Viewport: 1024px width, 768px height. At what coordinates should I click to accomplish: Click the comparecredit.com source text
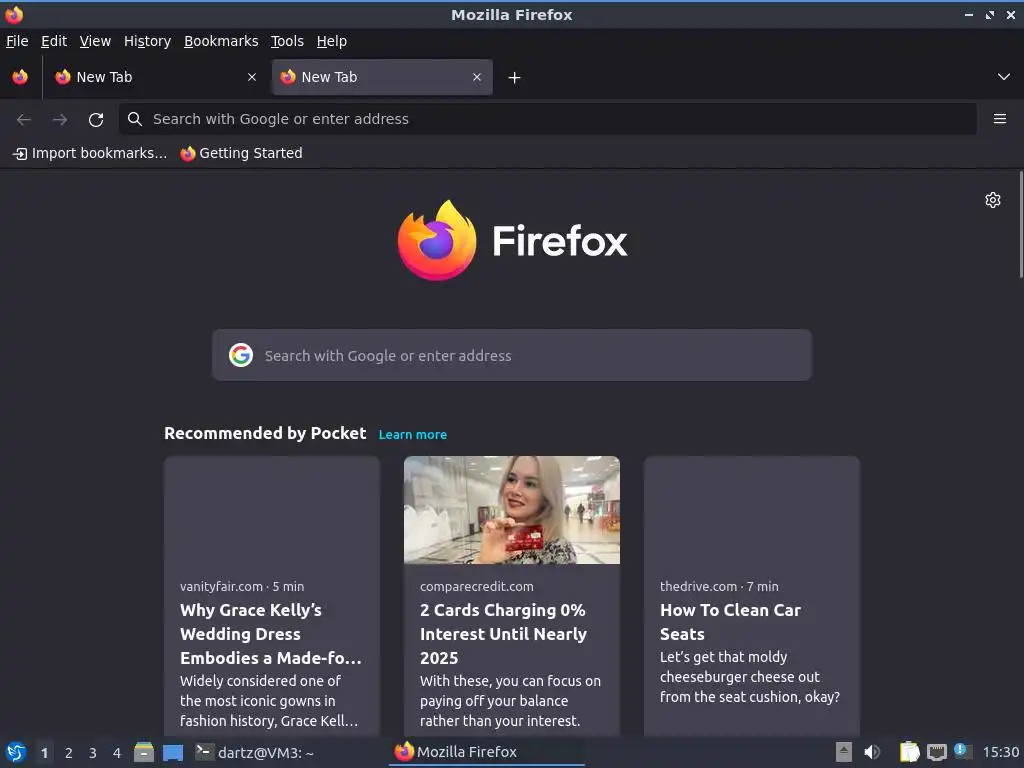tap(477, 586)
